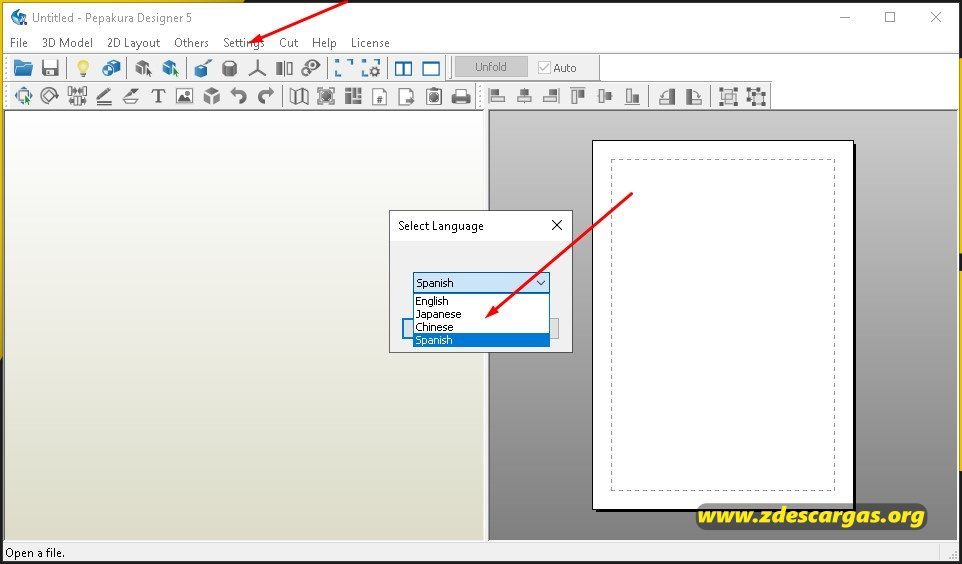Click the blue corner brackets icon
The width and height of the screenshot is (962, 564).
pos(344,68)
